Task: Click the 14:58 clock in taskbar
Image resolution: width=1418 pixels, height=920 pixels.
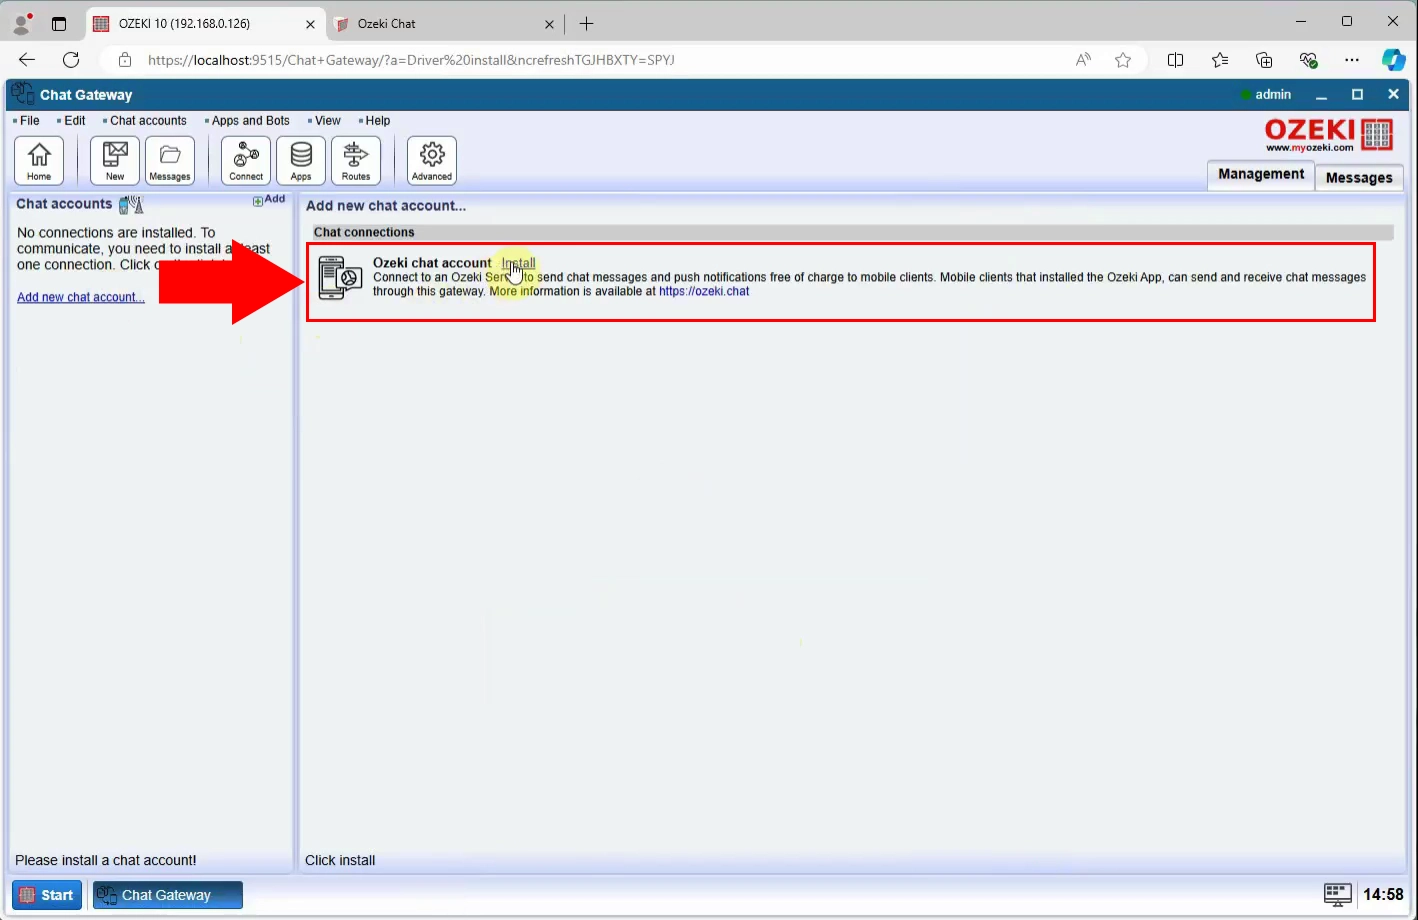Action: pos(1383,895)
